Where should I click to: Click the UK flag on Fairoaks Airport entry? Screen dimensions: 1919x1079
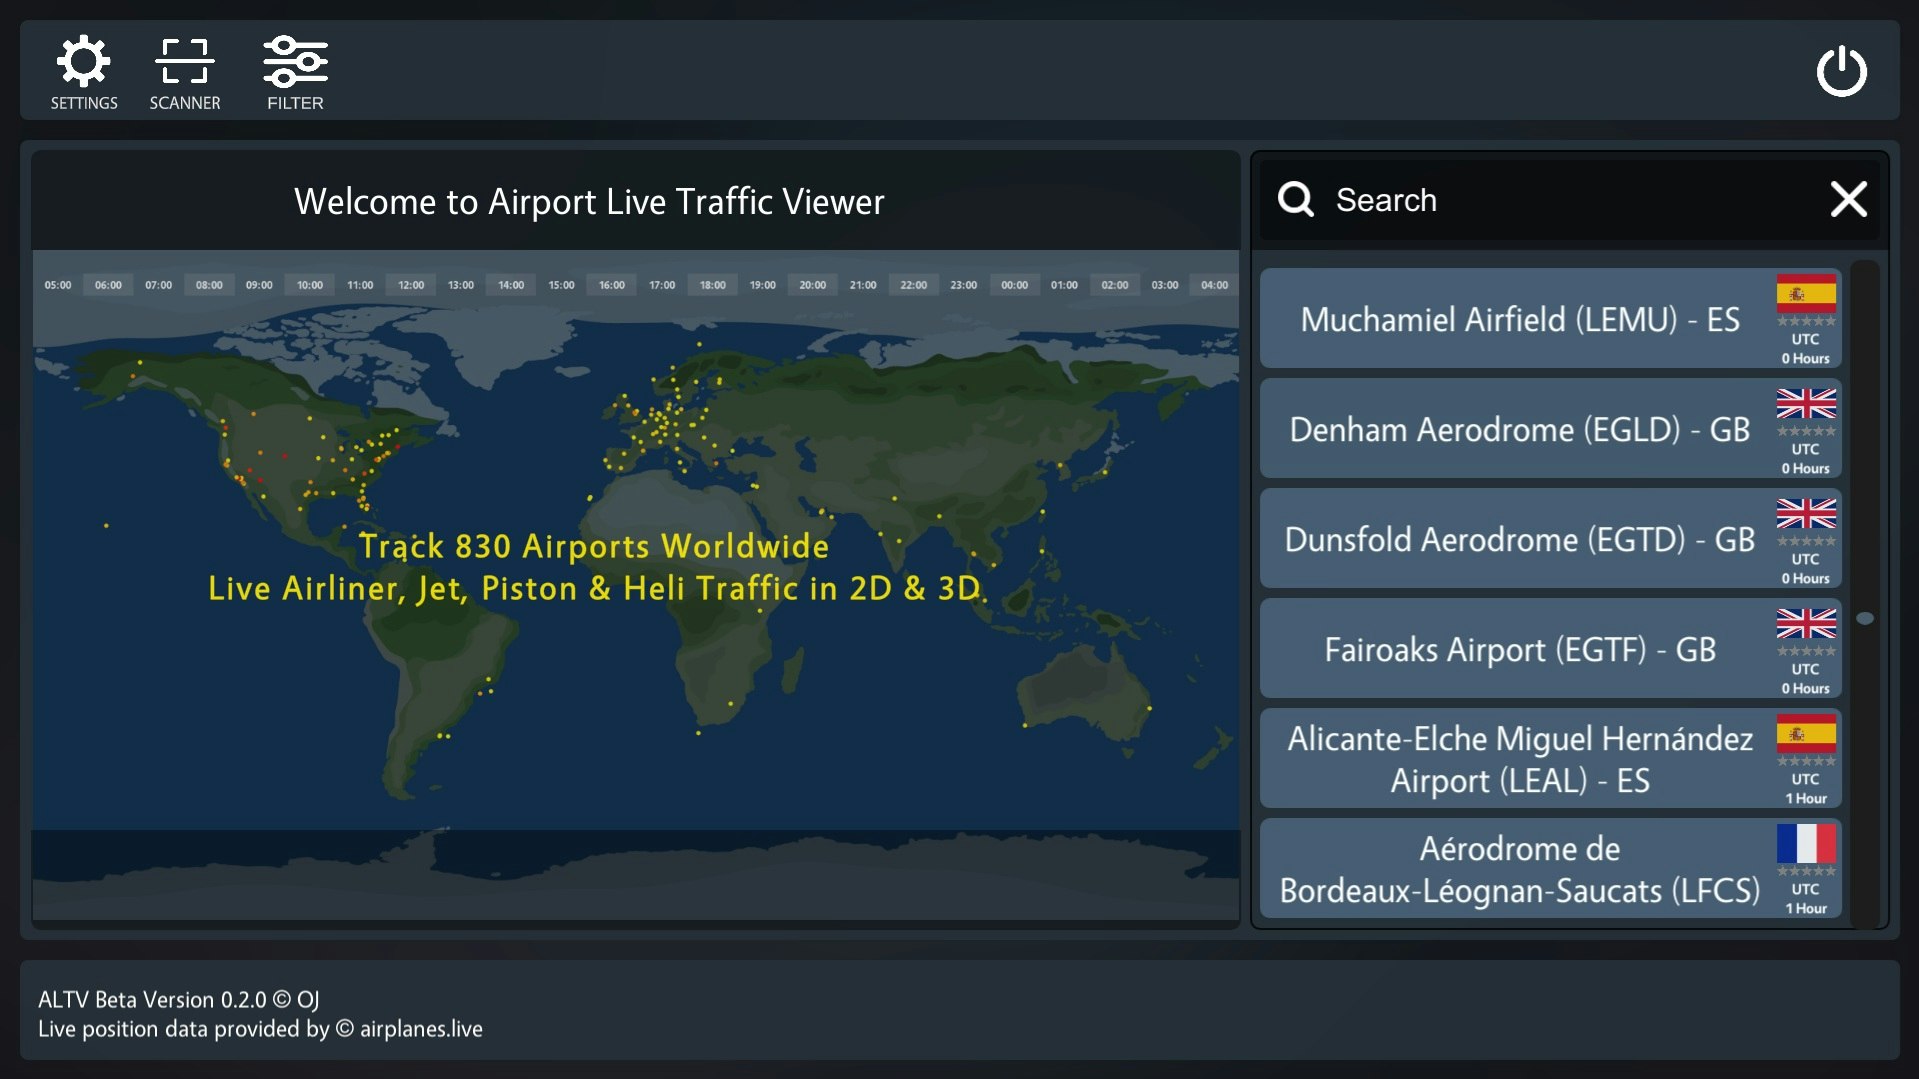click(x=1806, y=626)
